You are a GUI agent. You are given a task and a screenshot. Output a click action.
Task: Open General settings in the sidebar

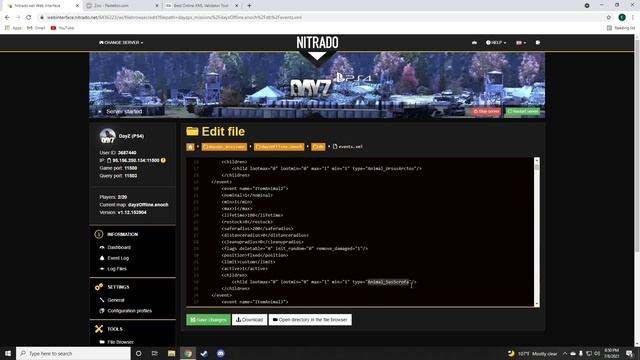[x=116, y=300]
